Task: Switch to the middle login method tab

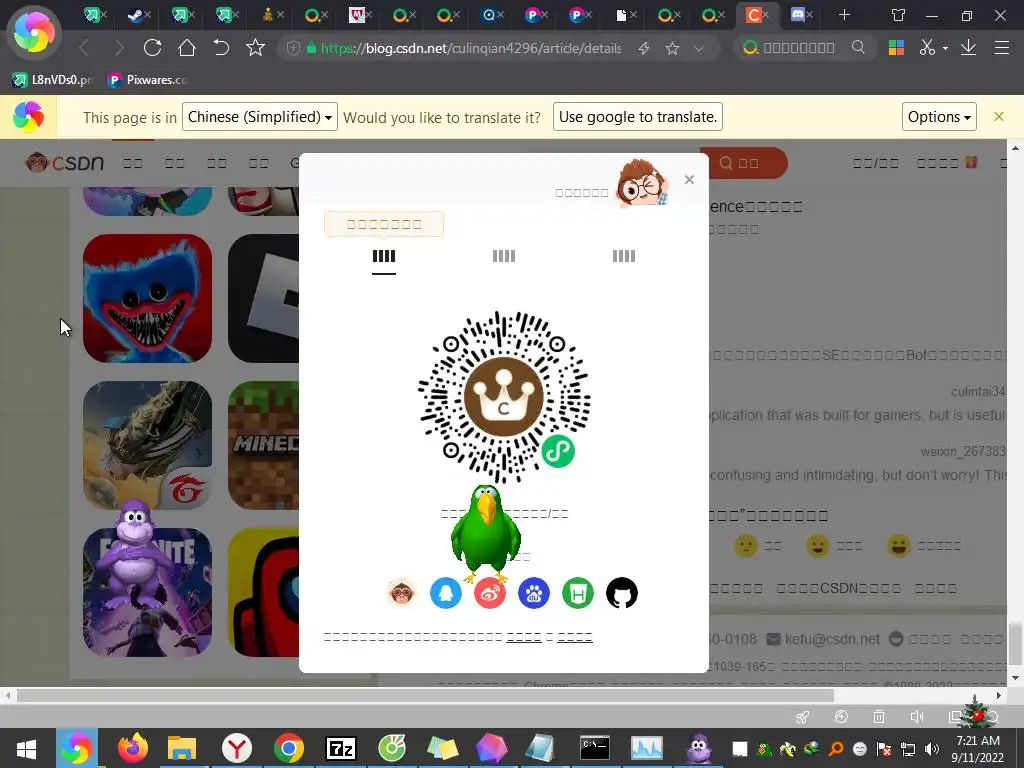Action: point(504,256)
